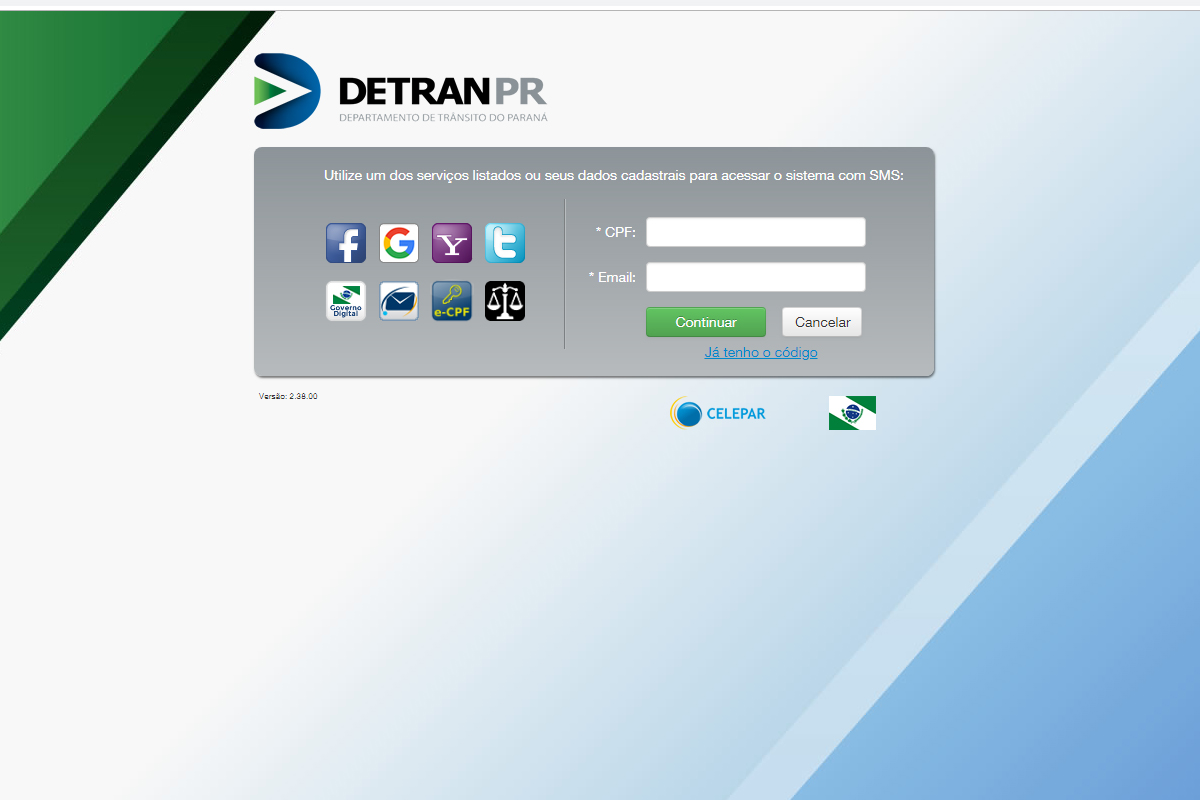
Task: Sign in with the Facebook icon
Action: 346,243
